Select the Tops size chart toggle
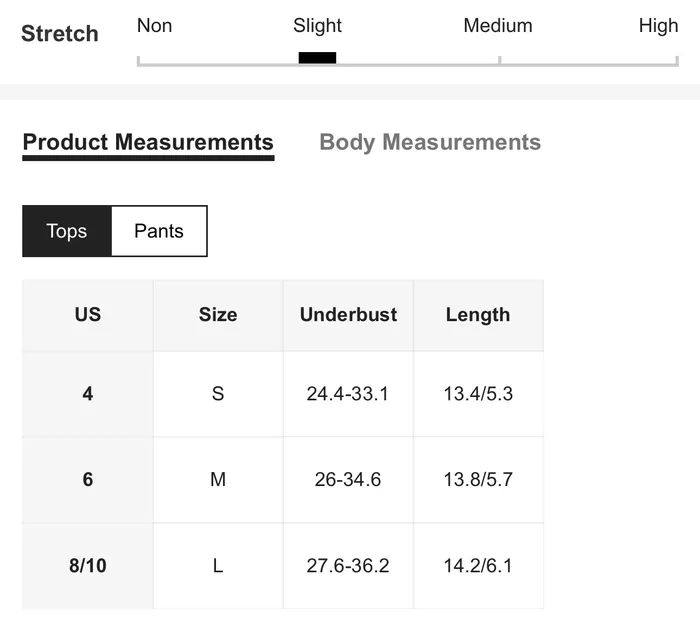 [67, 231]
